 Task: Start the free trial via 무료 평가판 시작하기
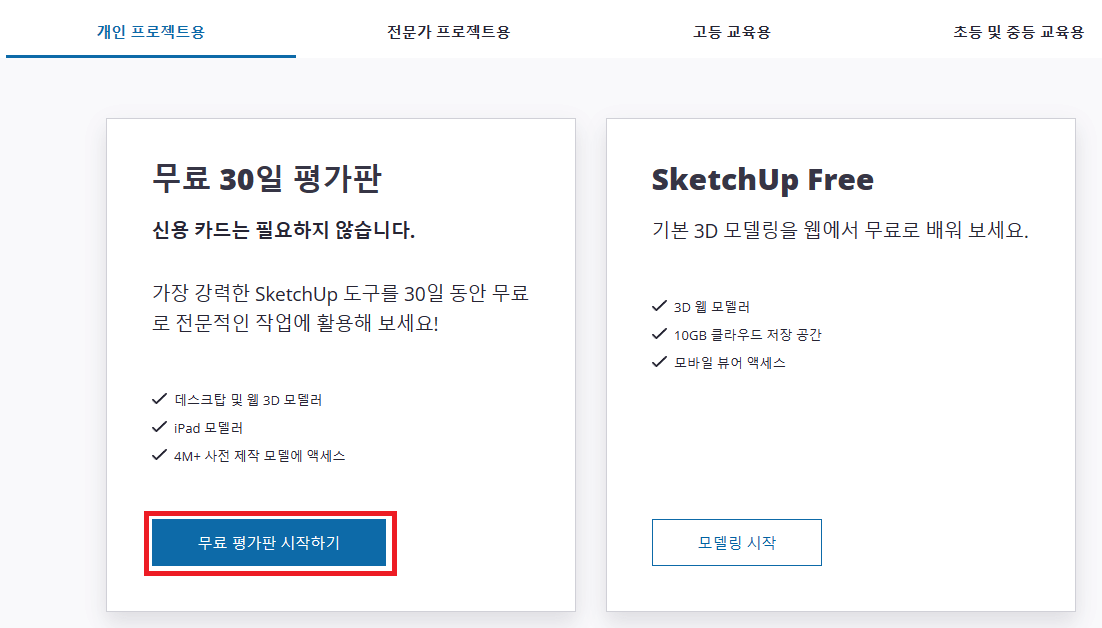coord(269,542)
